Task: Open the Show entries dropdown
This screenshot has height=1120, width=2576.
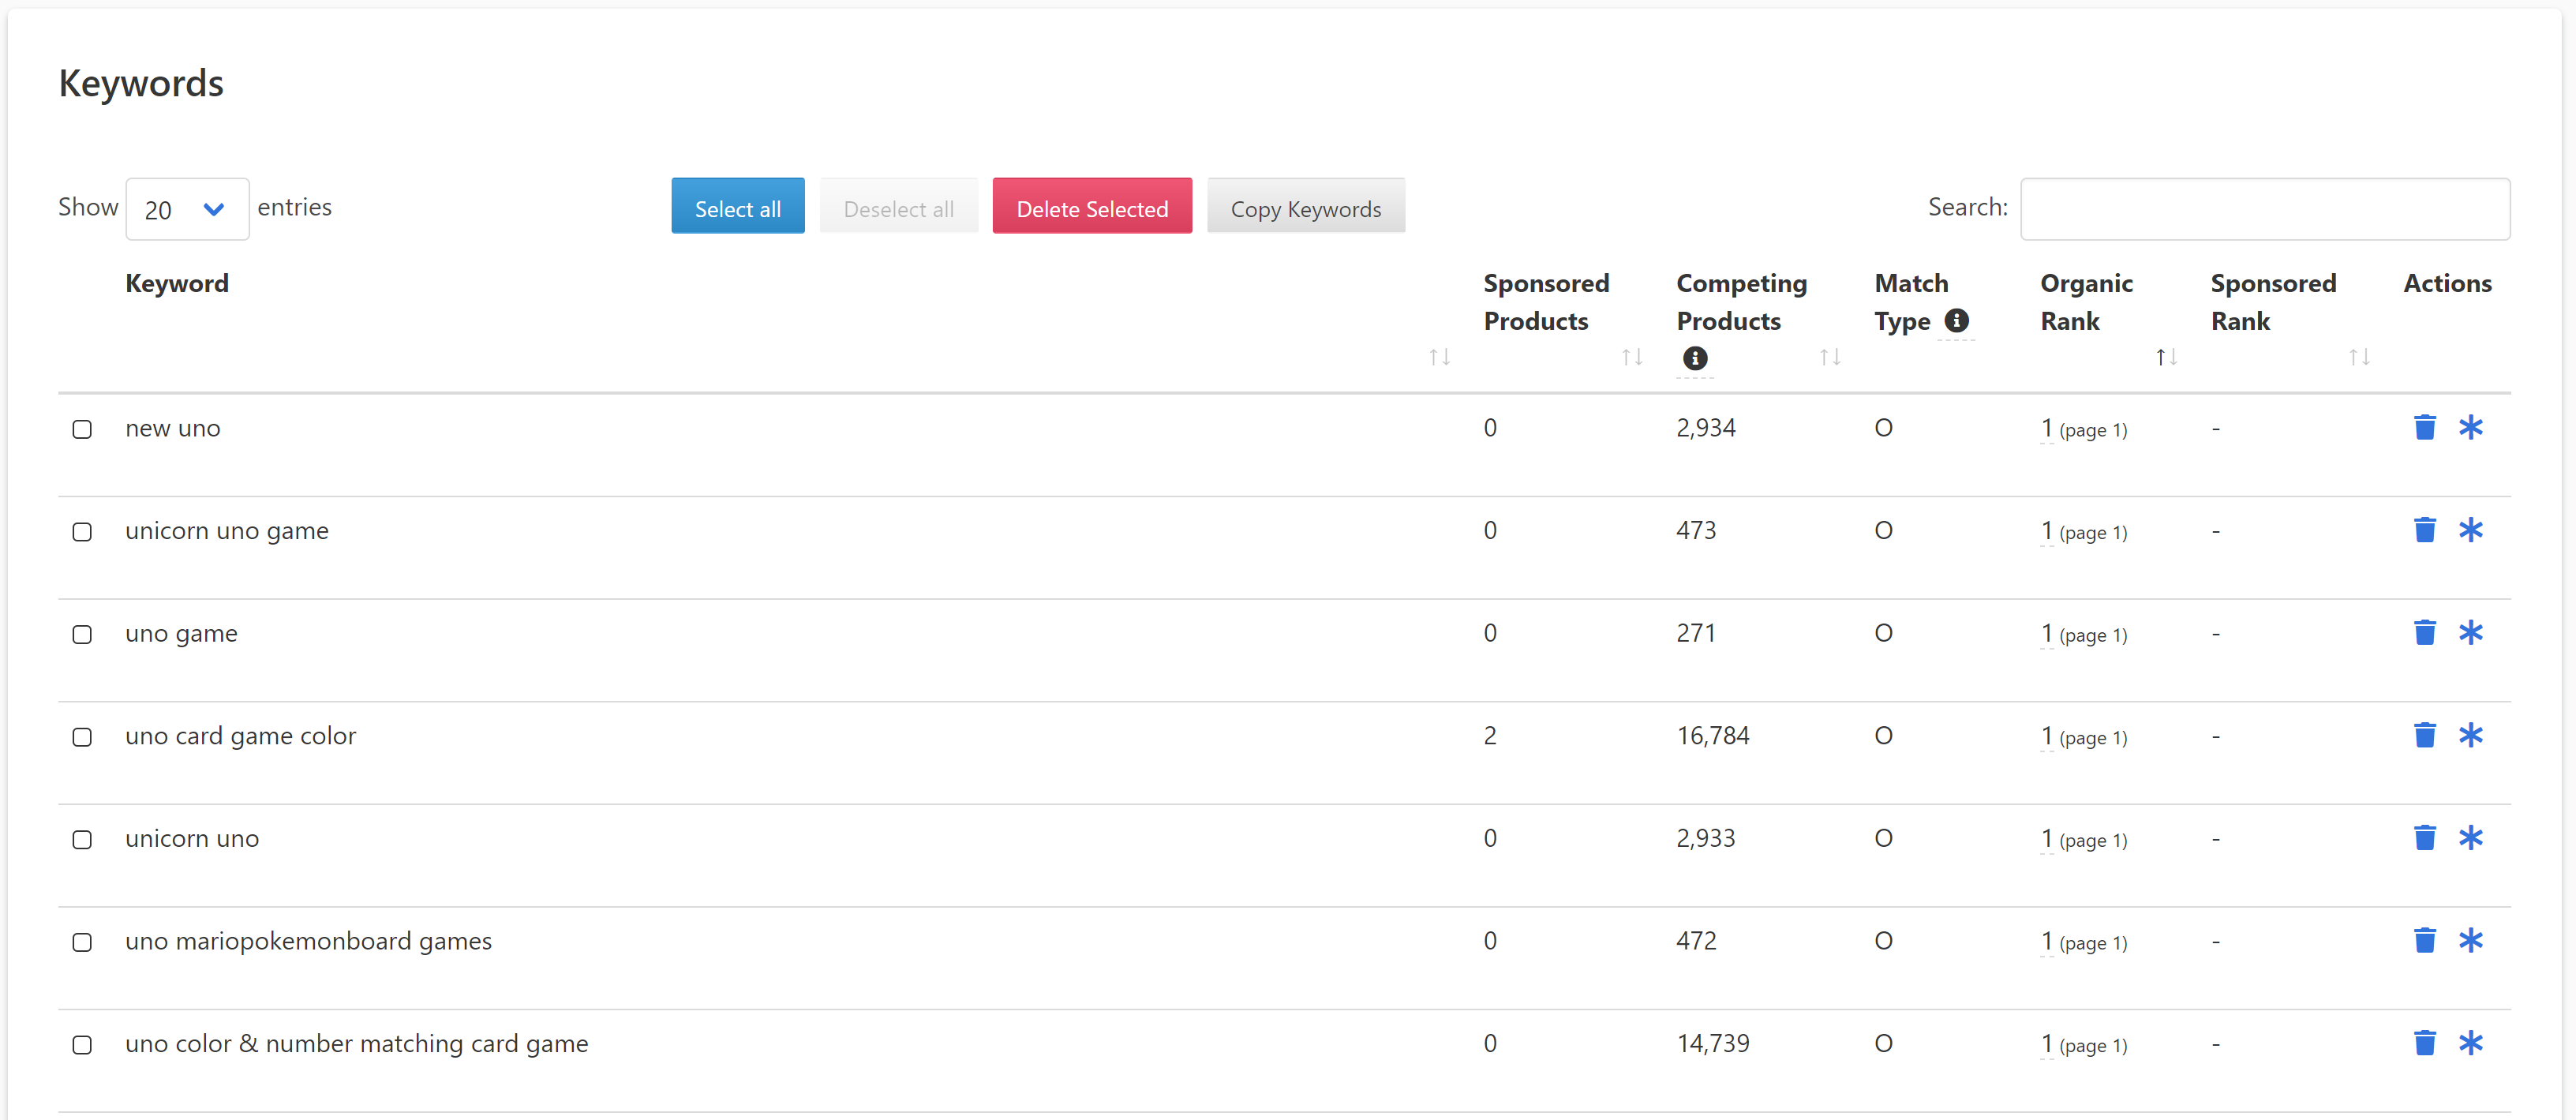Action: (x=187, y=209)
